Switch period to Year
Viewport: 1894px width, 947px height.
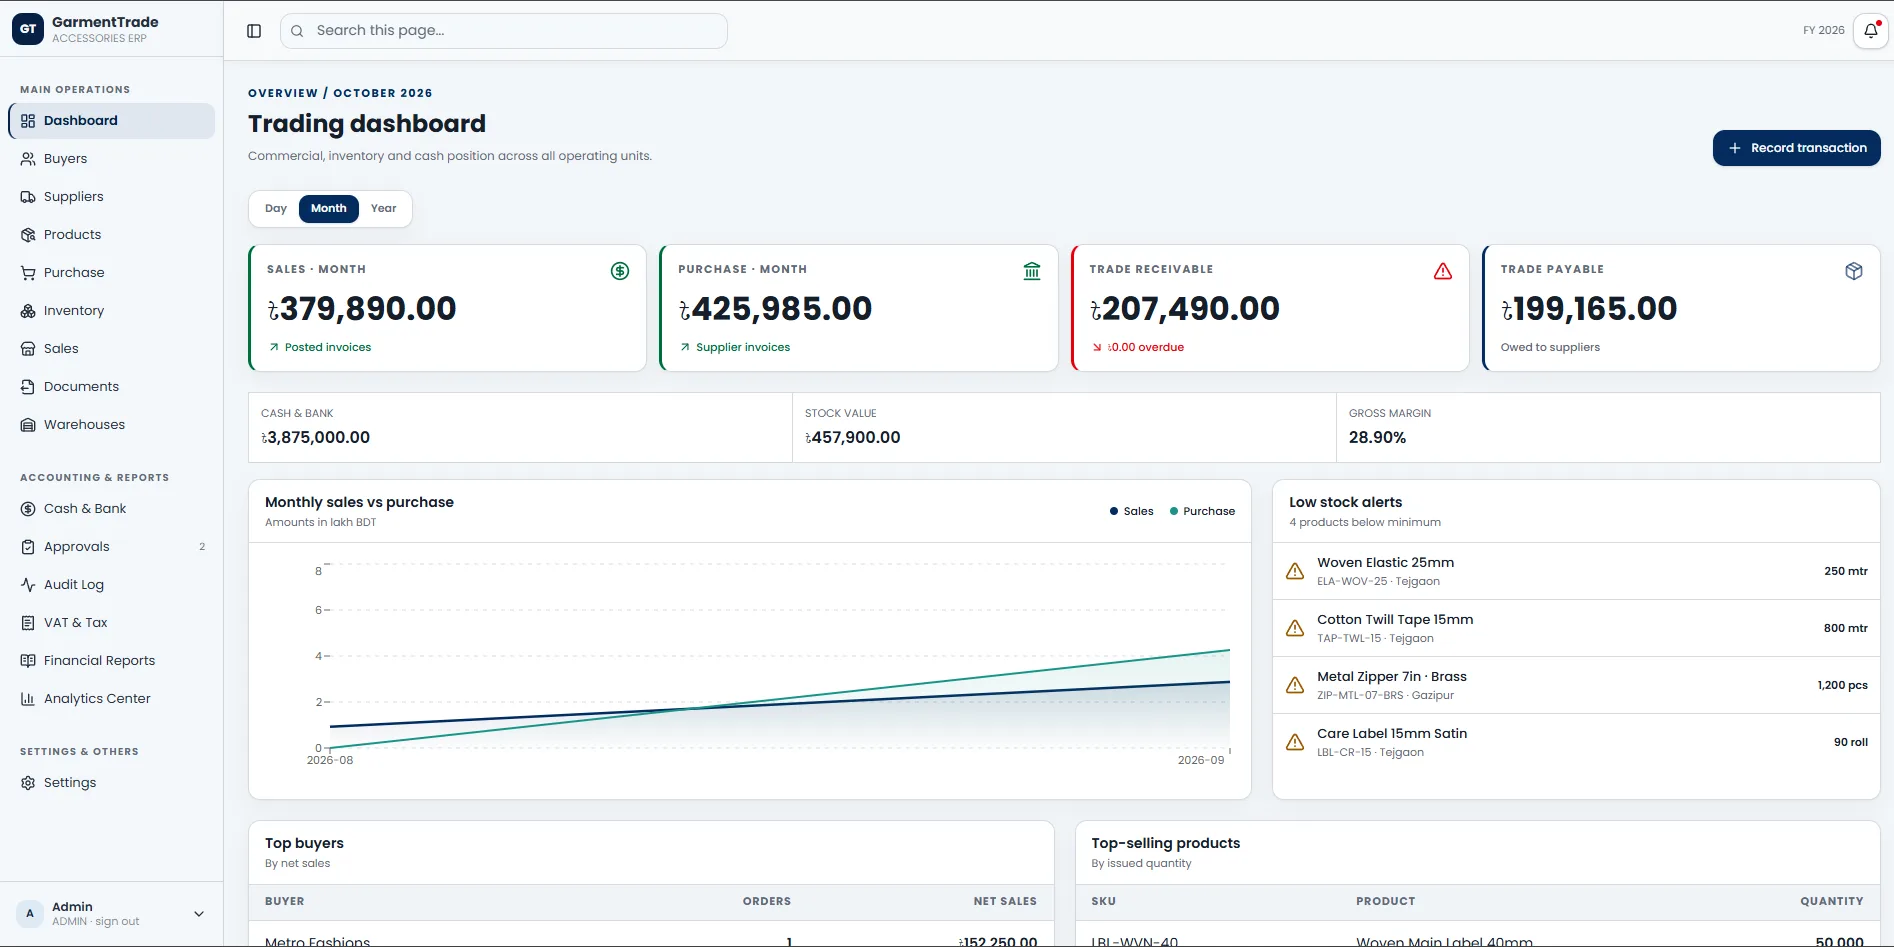coord(384,209)
